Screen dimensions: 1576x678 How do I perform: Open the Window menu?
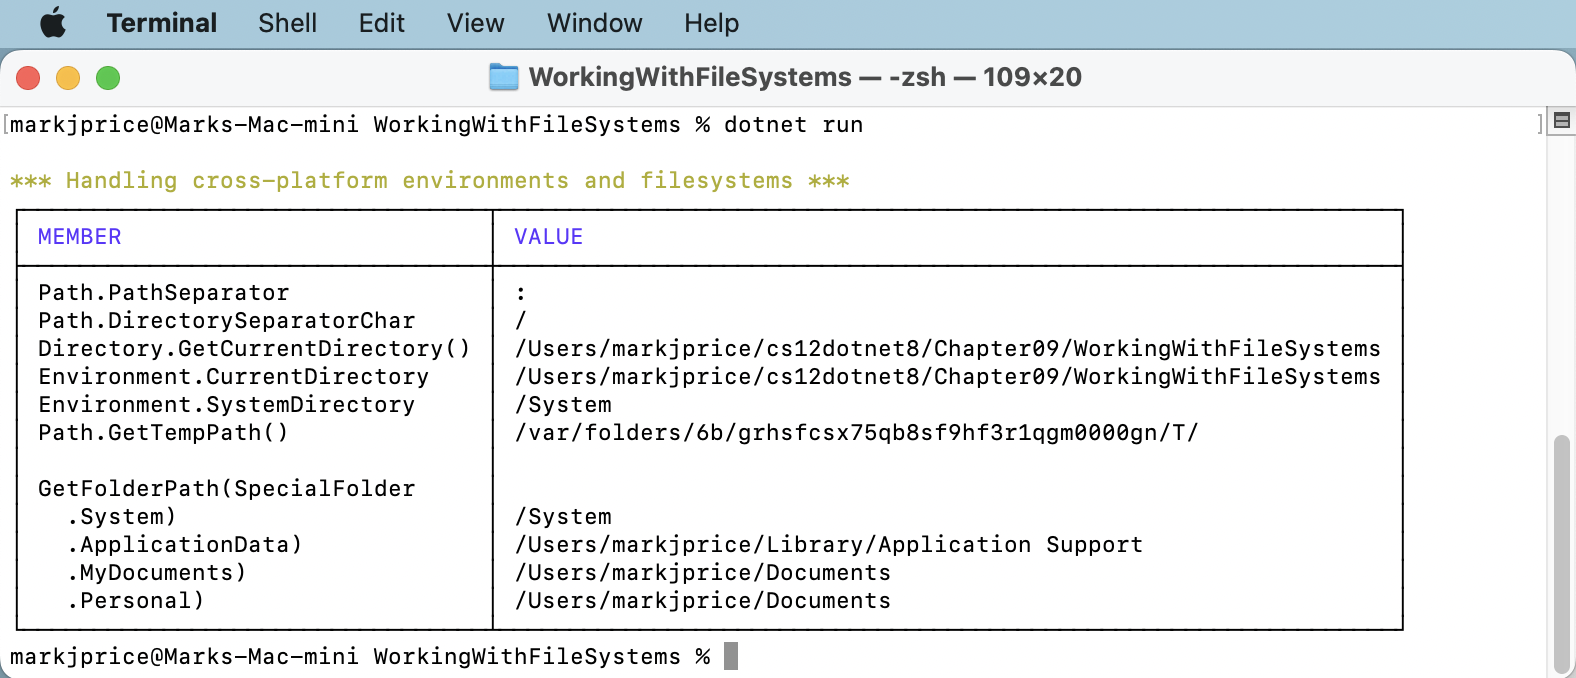pyautogui.click(x=595, y=23)
